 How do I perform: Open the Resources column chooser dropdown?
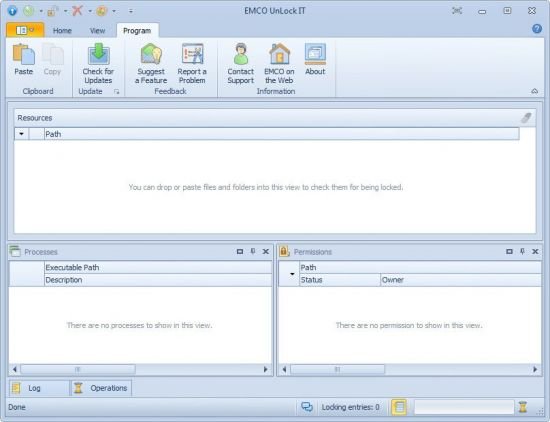click(21, 134)
